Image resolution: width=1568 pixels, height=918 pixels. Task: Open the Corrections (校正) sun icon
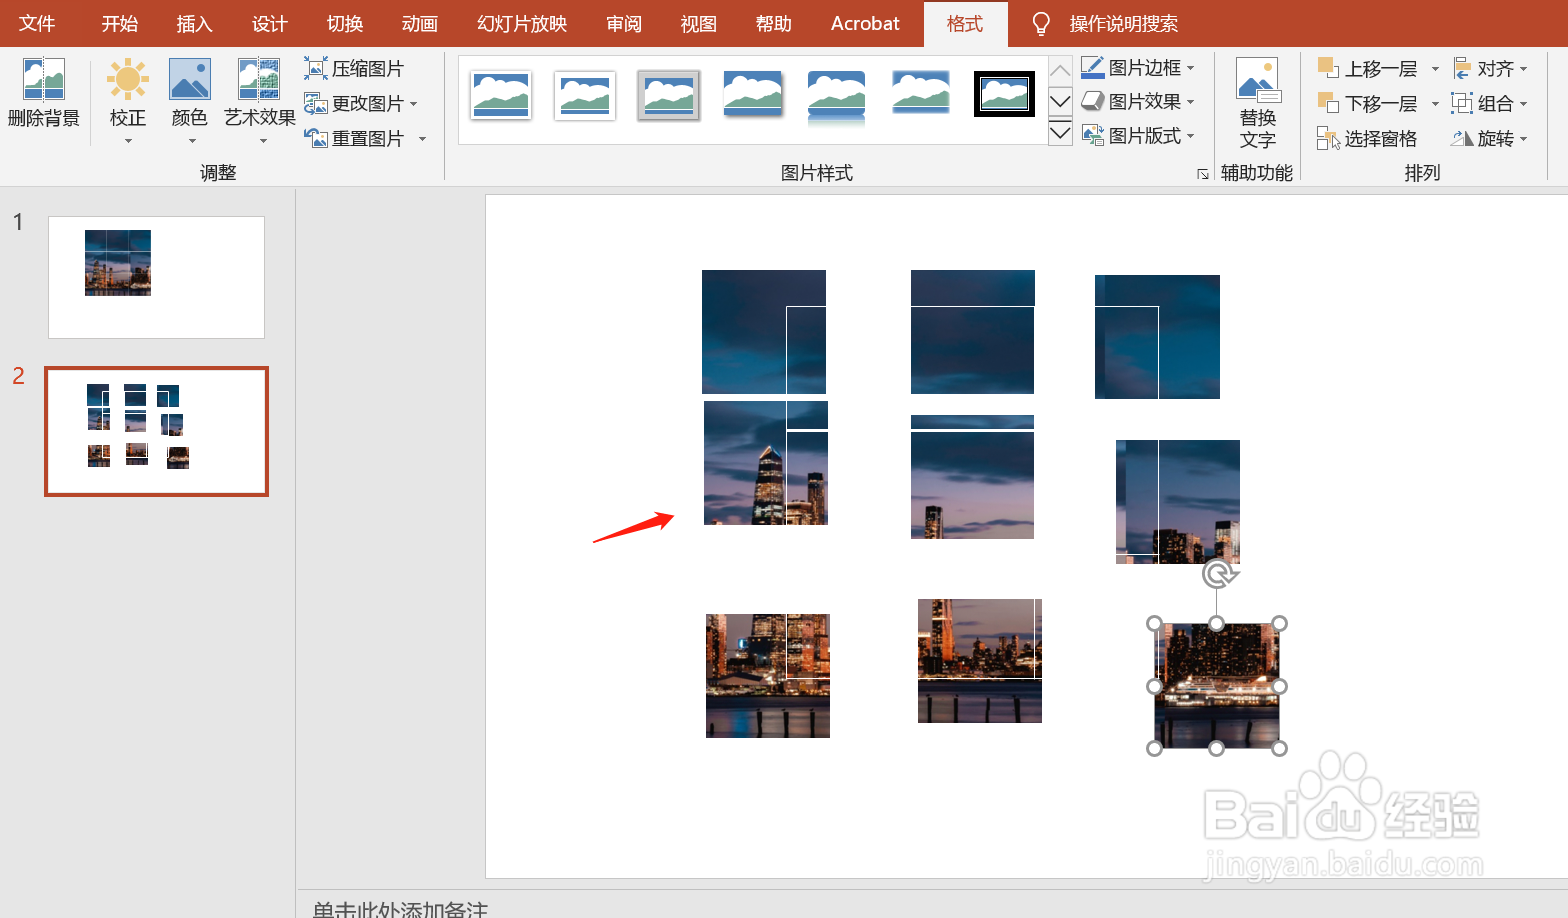point(128,79)
